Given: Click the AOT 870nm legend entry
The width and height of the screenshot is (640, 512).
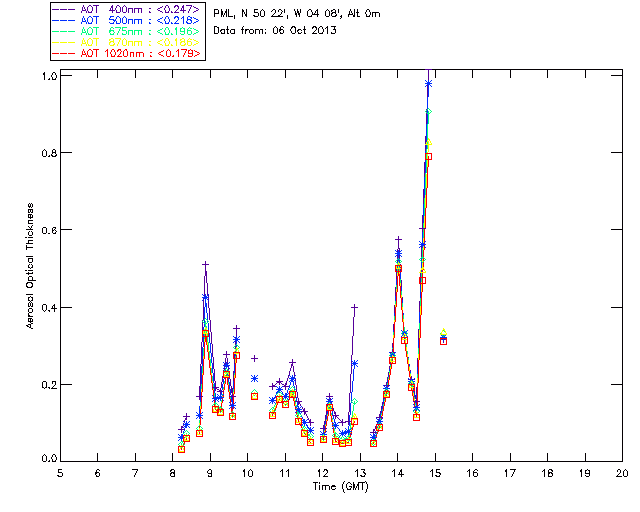Looking at the screenshot, I should (126, 42).
